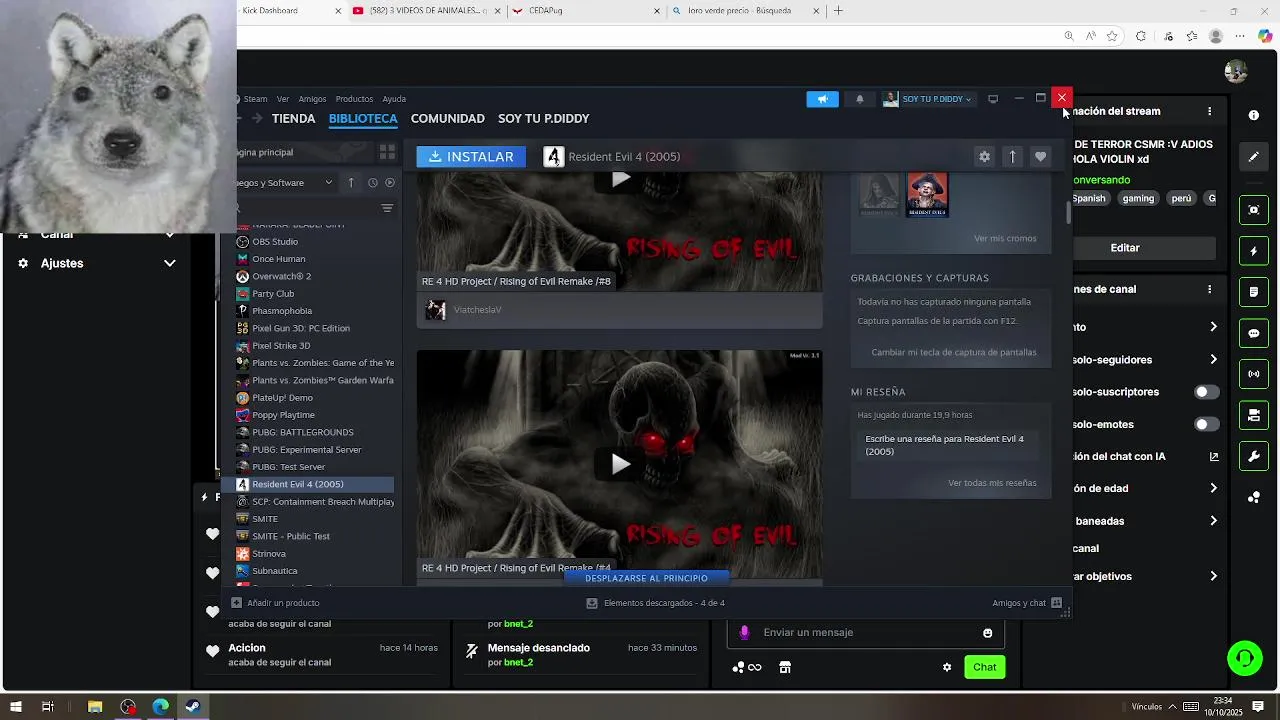Select the BIBLIOTECA tab in Steam

coord(363,118)
